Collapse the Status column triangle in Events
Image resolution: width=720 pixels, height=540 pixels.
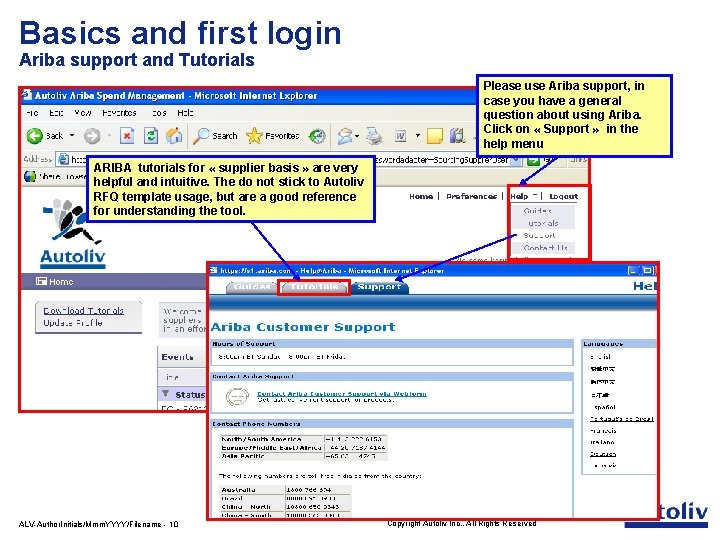(x=166, y=394)
